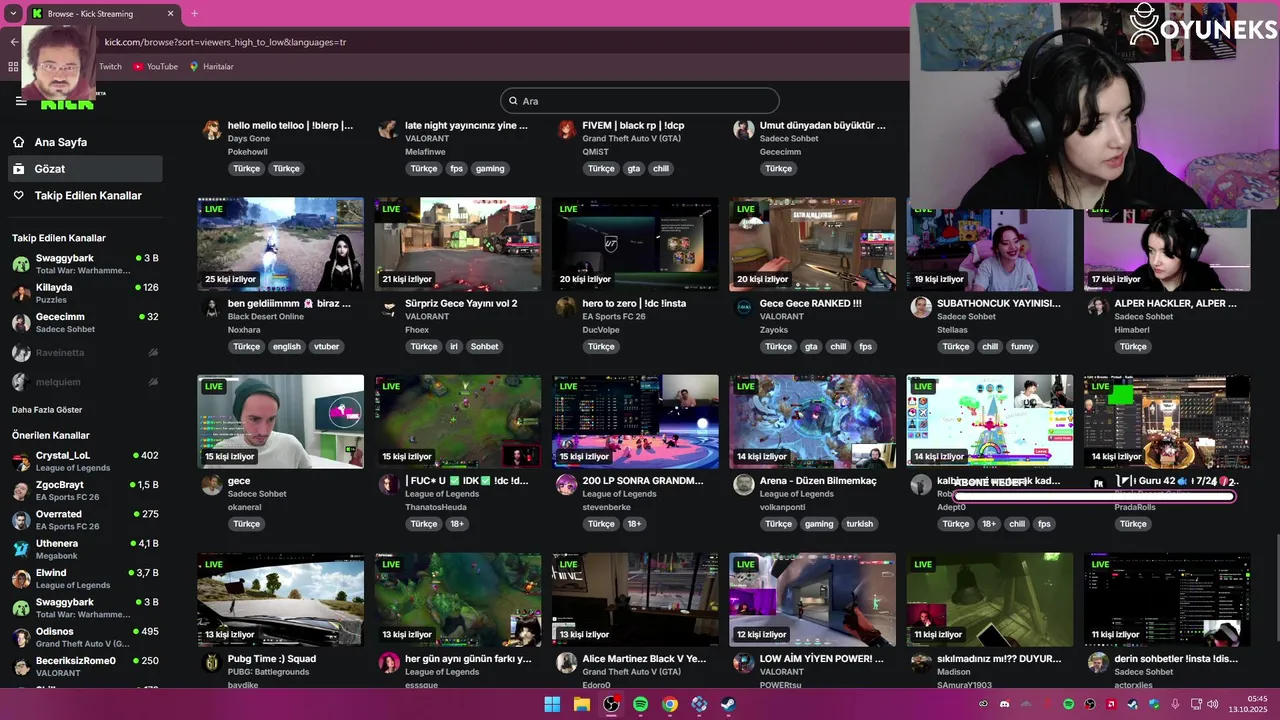The height and width of the screenshot is (720, 1280).
Task: Open Odisnos in recommended channels
Action: (x=84, y=637)
